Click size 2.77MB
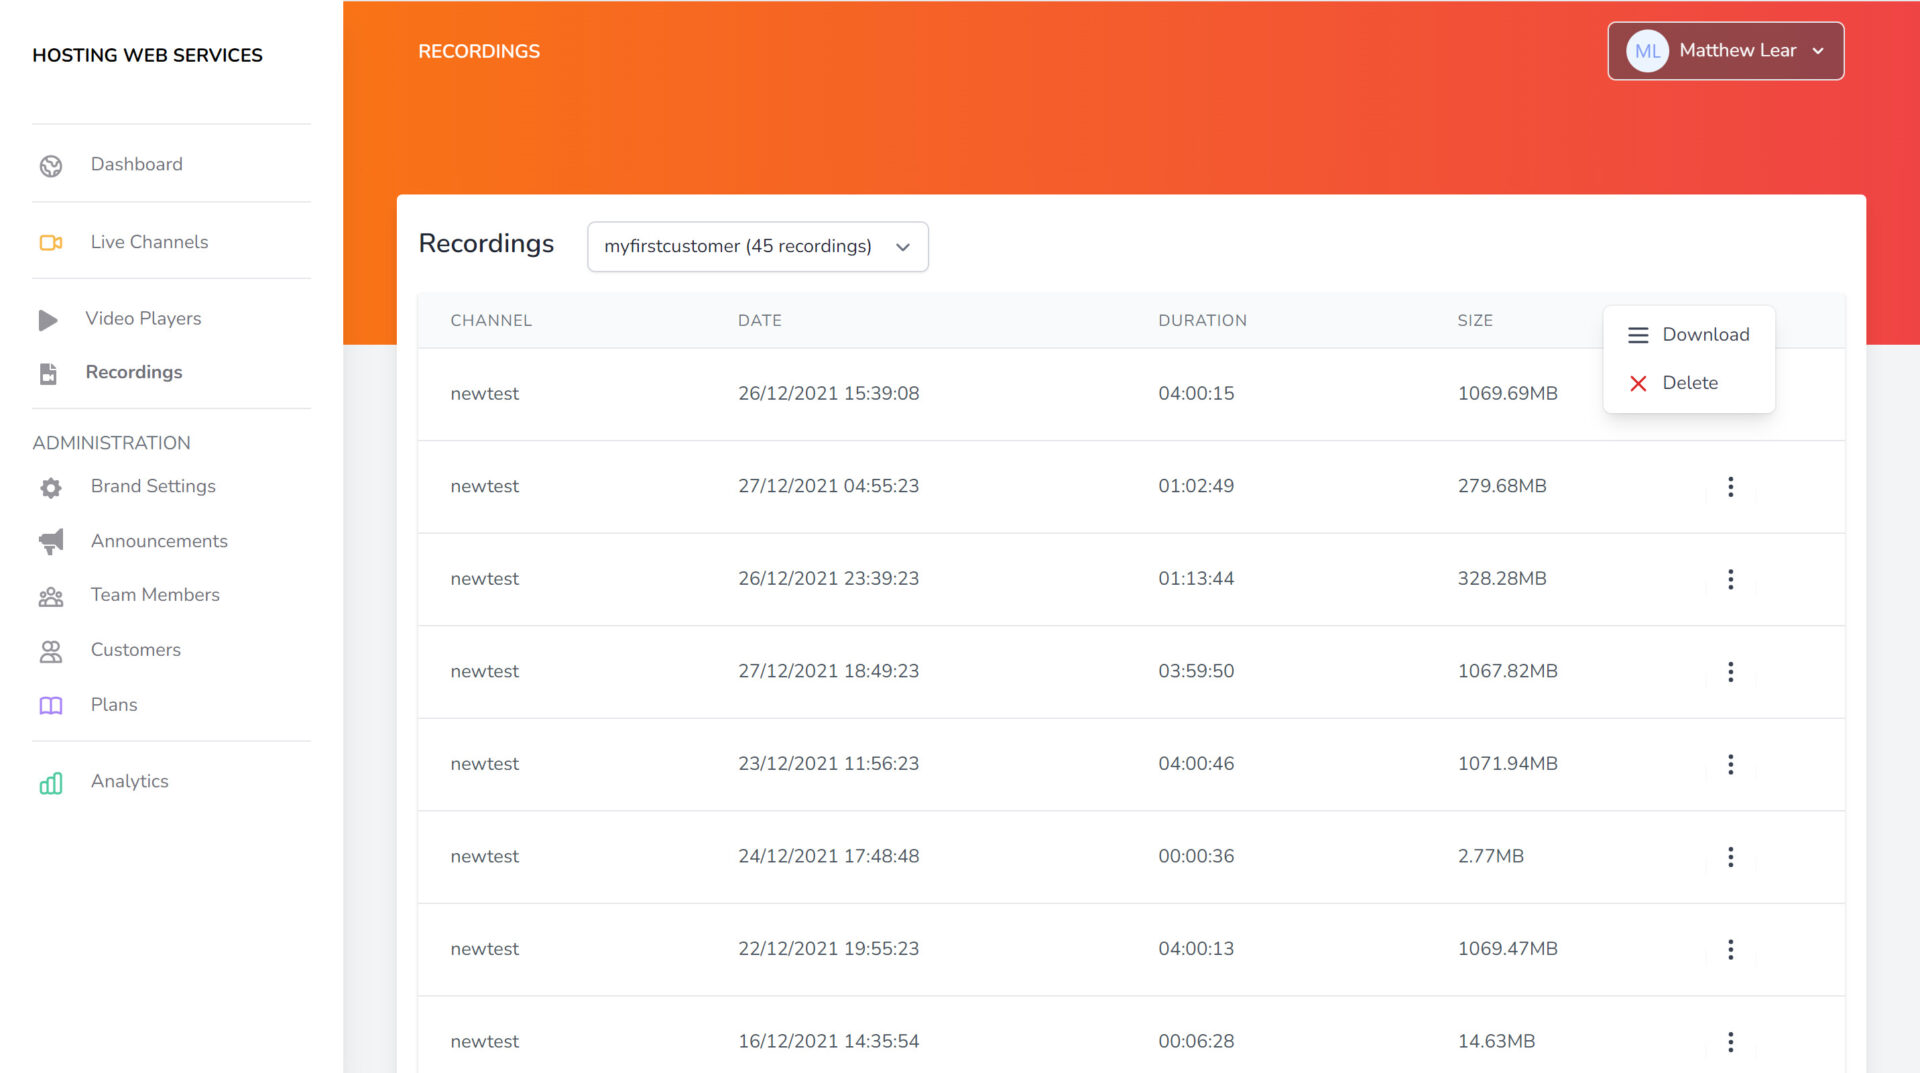Image resolution: width=1920 pixels, height=1073 pixels. click(1490, 856)
